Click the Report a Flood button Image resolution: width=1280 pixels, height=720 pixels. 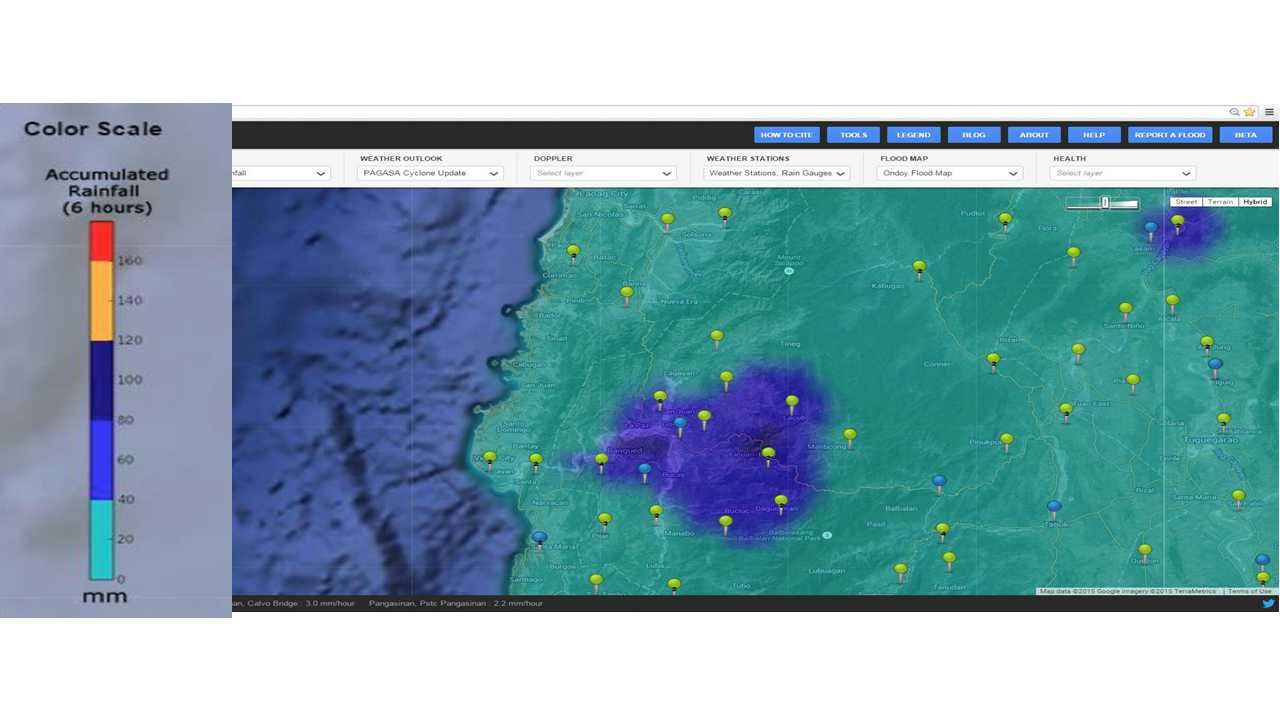click(x=1170, y=135)
